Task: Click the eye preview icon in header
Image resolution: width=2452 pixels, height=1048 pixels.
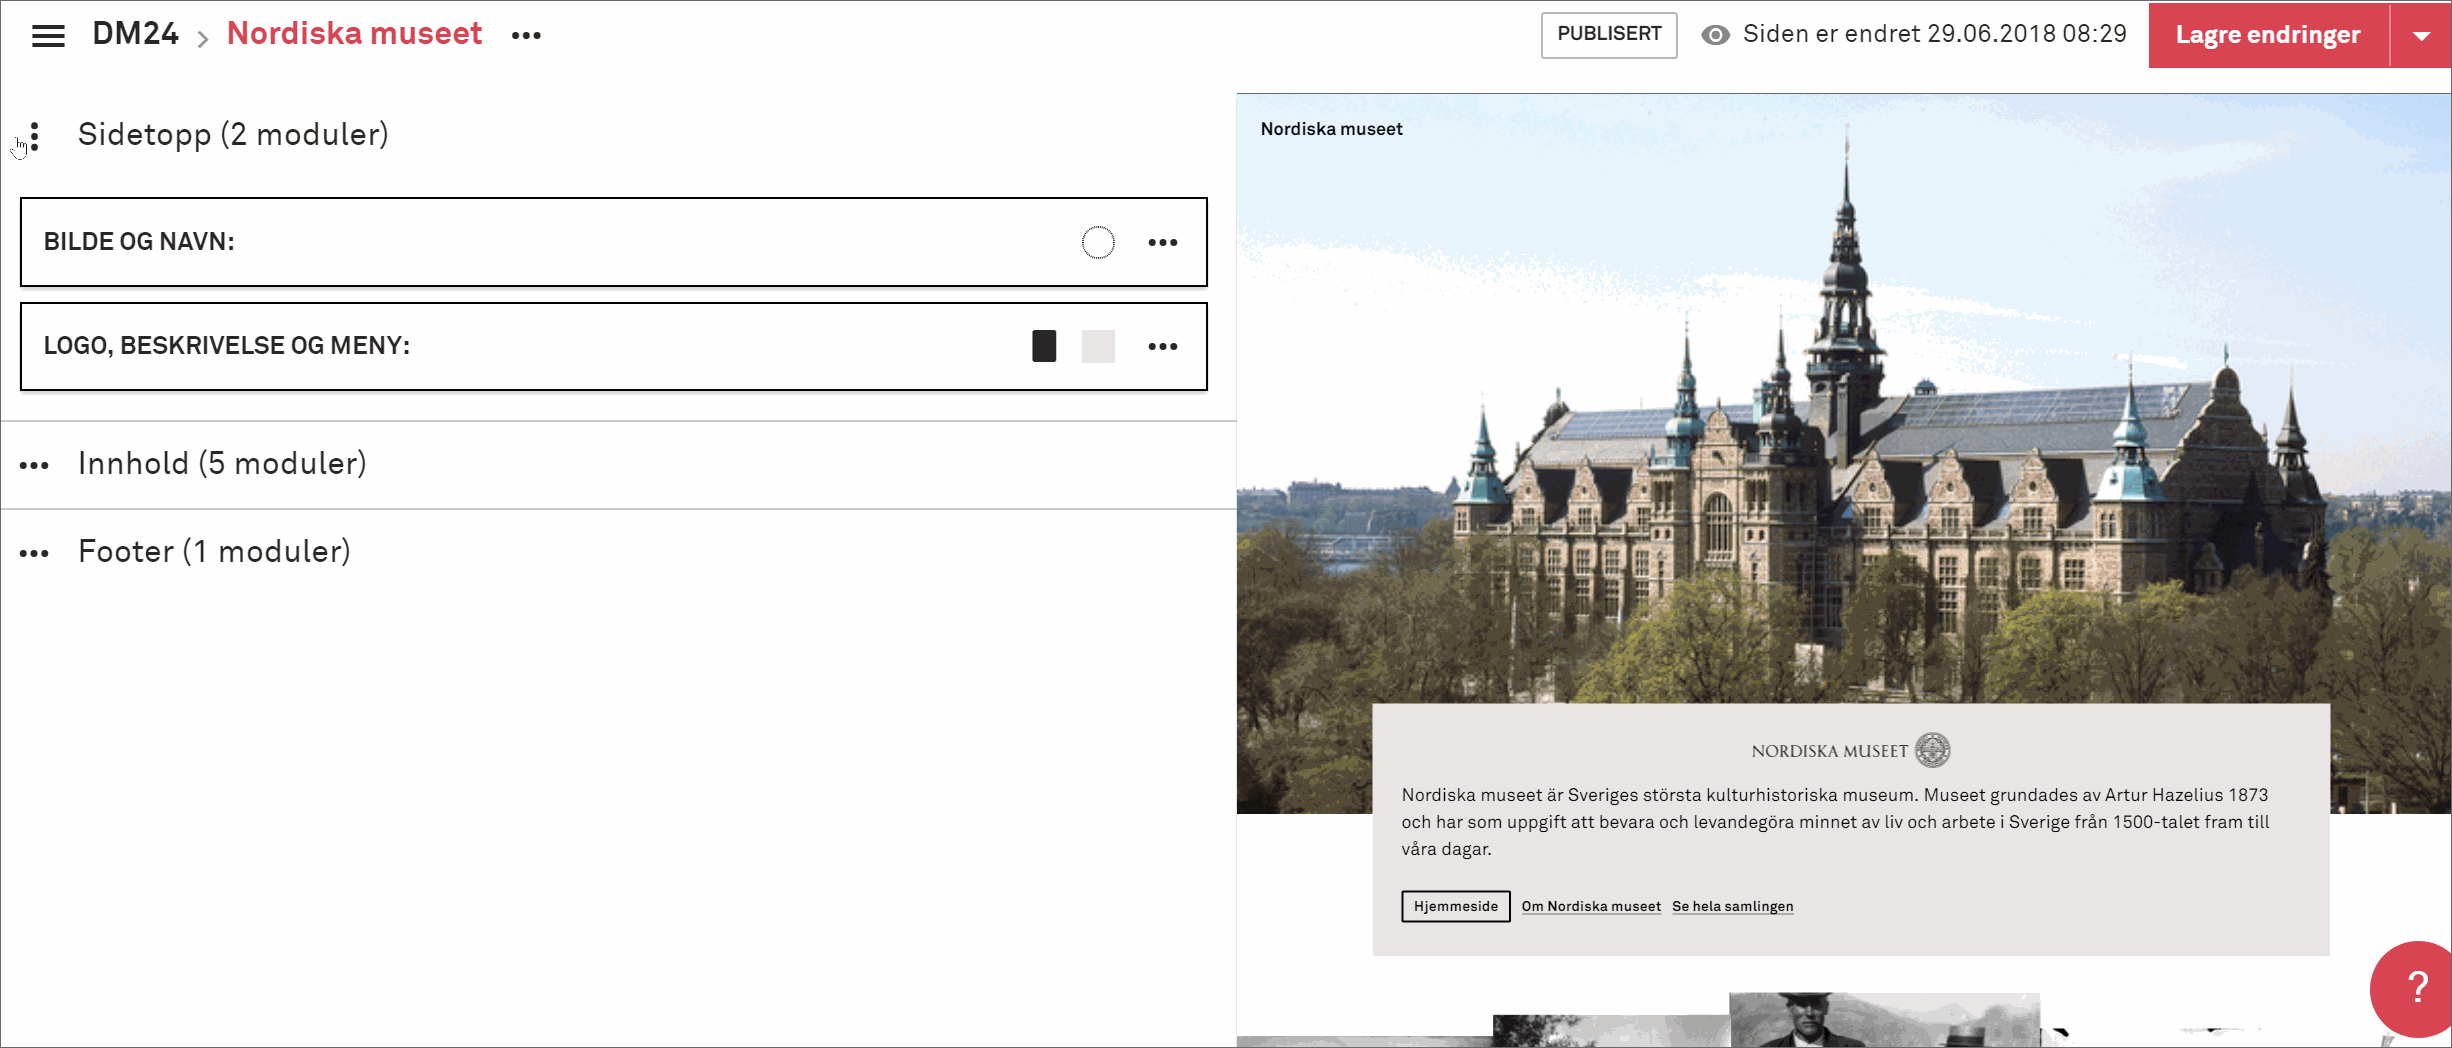Action: point(1715,35)
